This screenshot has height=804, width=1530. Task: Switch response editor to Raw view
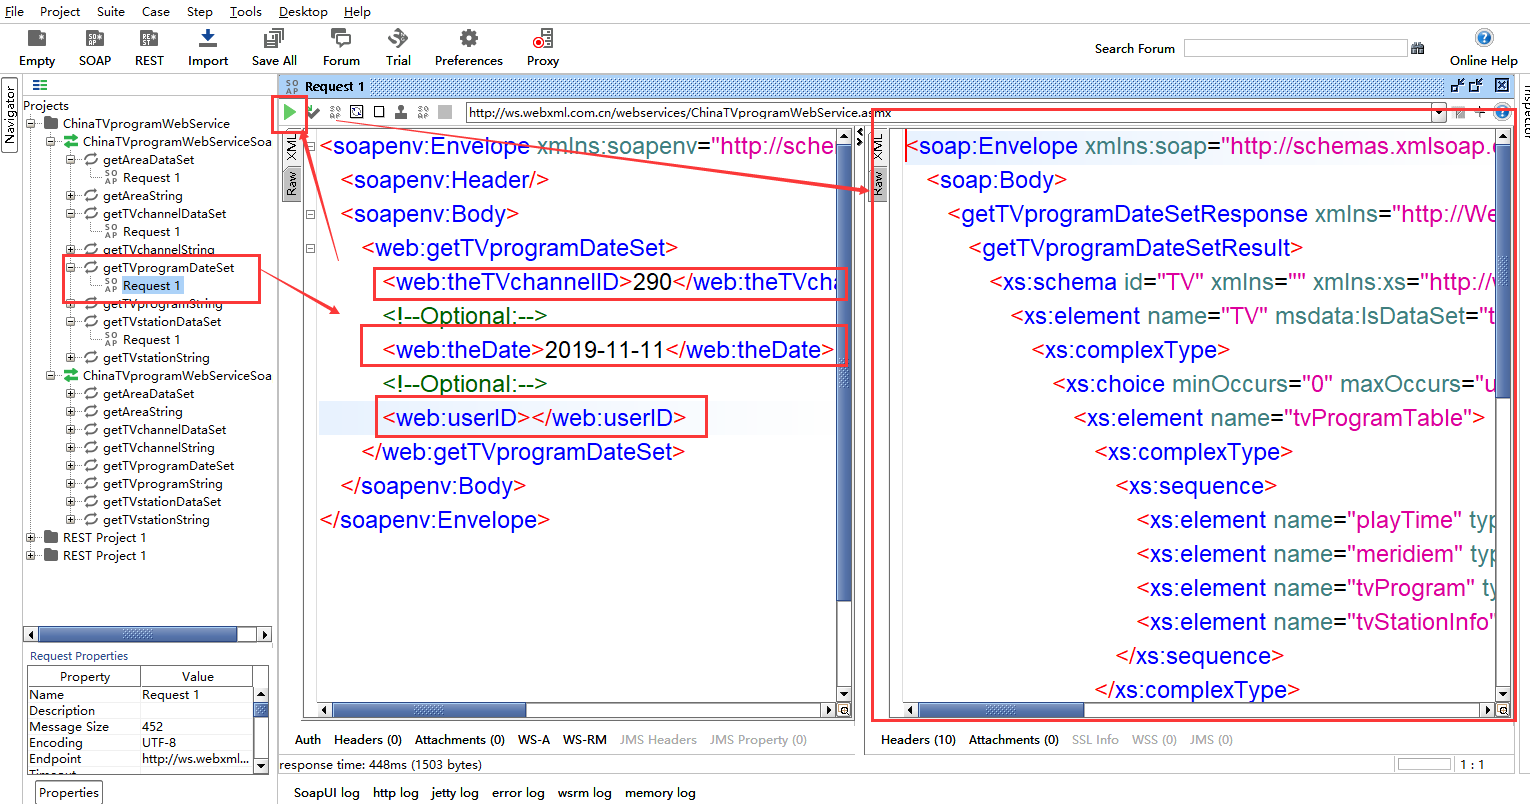[878, 183]
